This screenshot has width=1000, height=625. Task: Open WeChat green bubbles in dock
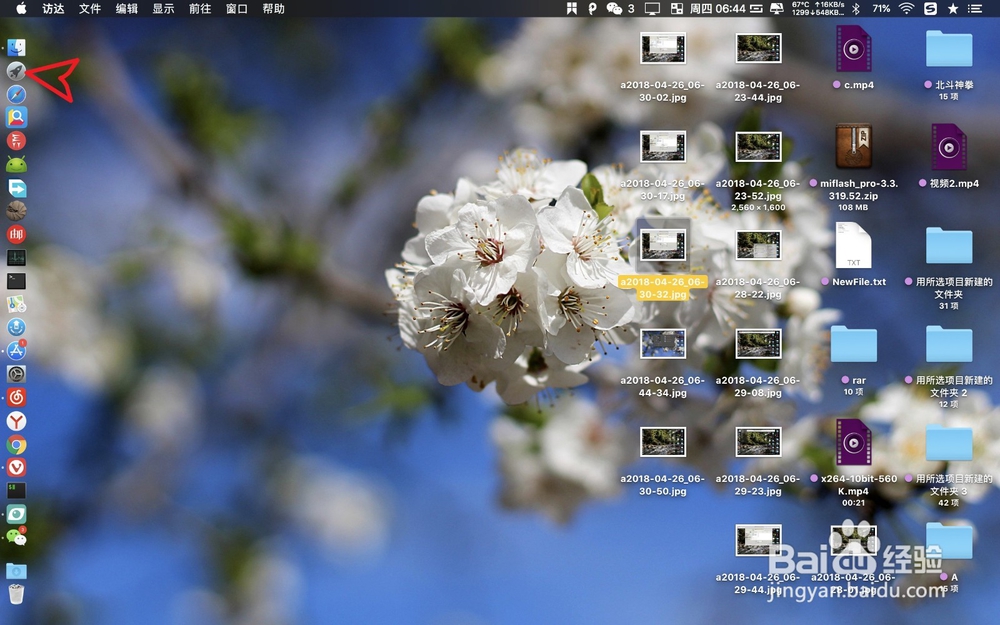pos(17,538)
